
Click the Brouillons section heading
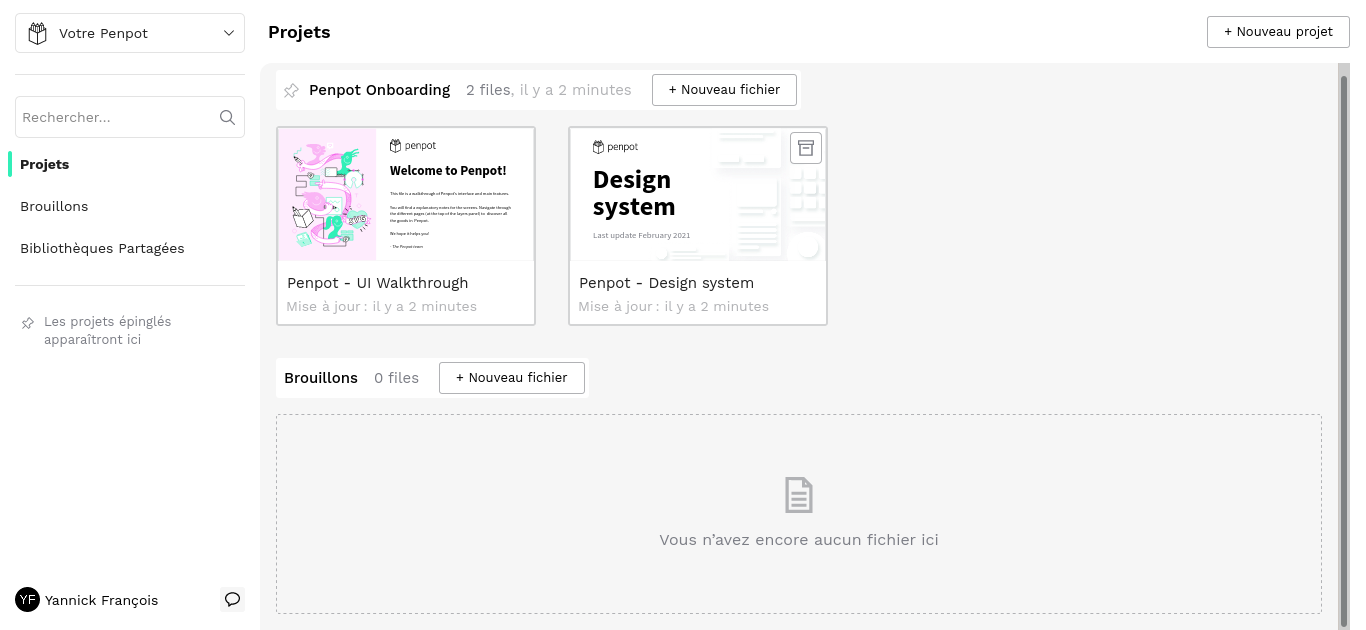(321, 378)
